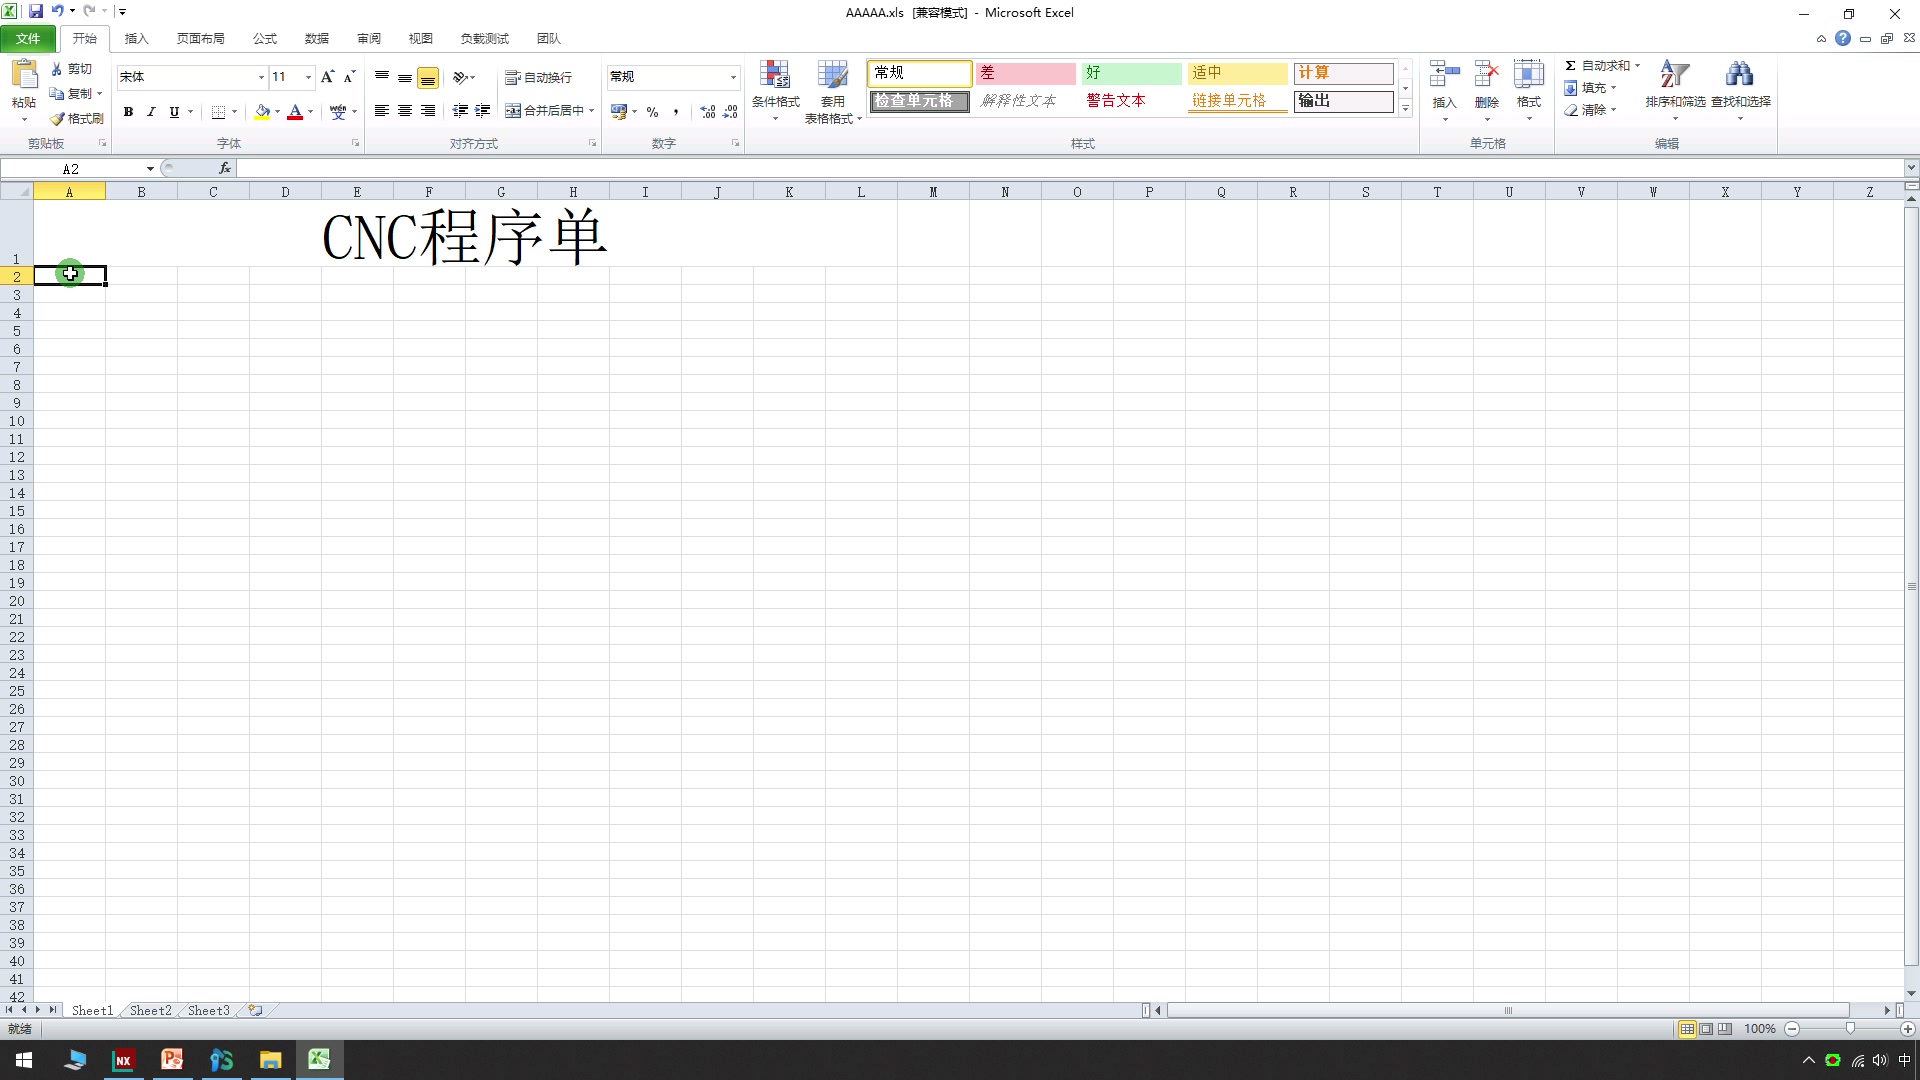
Task: Select the 检查单元格 cell style
Action: click(919, 101)
